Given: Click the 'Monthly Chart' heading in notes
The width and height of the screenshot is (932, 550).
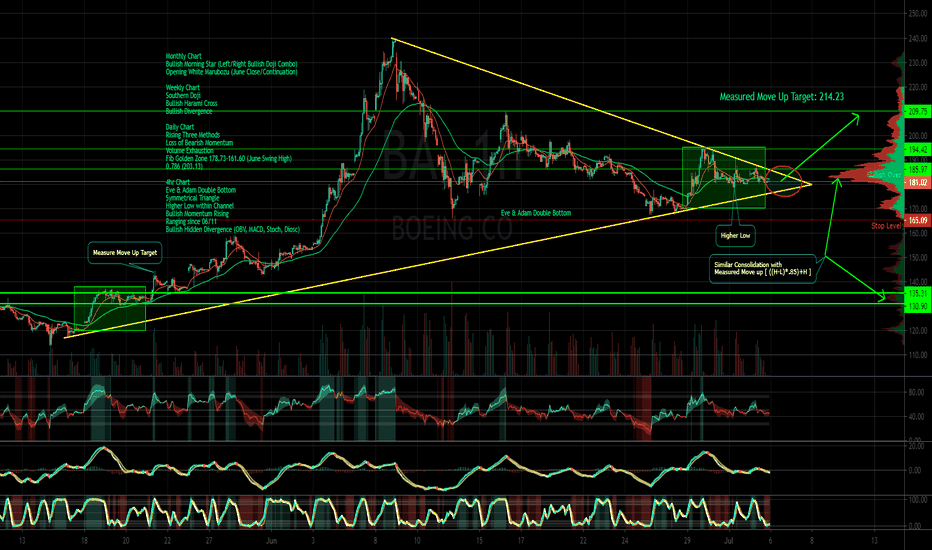Looking at the screenshot, I should click(184, 56).
